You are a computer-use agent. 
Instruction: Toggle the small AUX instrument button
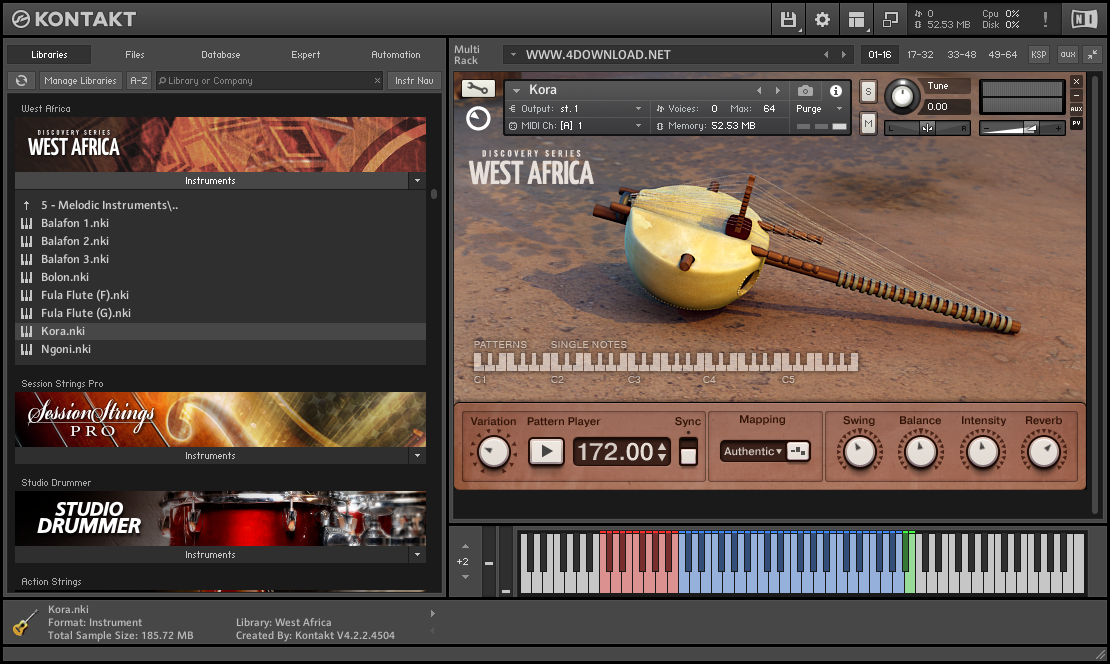point(1076,109)
